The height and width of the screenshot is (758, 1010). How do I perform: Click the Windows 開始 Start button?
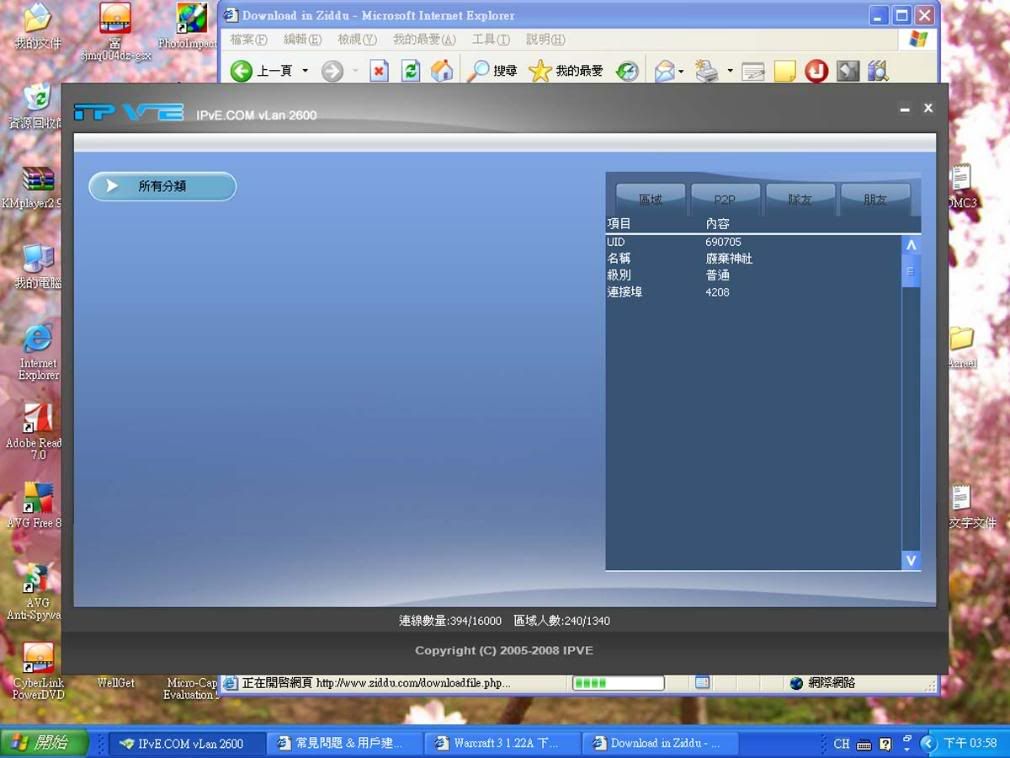pyautogui.click(x=43, y=743)
